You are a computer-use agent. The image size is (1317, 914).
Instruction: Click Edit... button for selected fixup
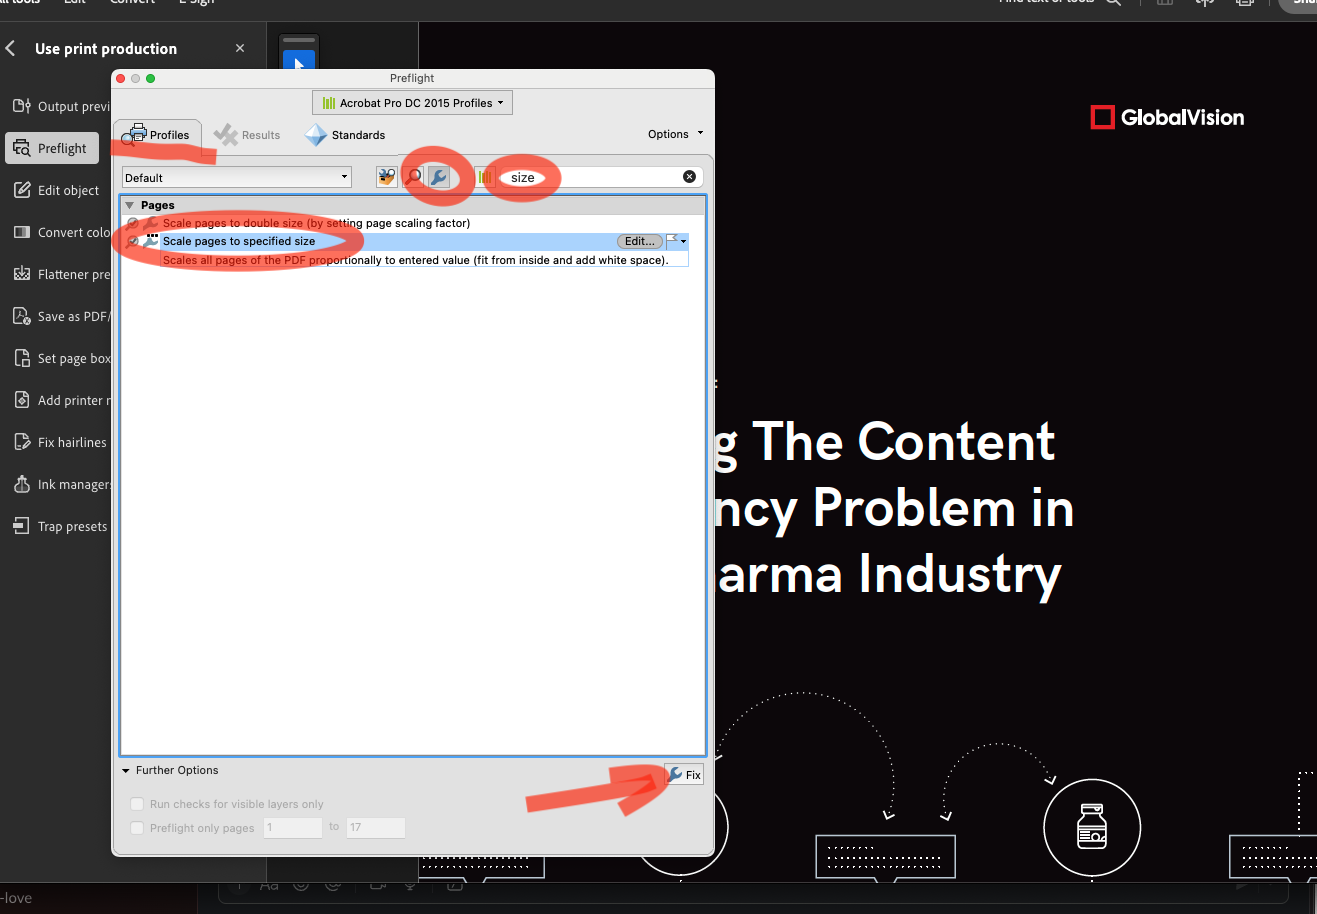pos(639,241)
